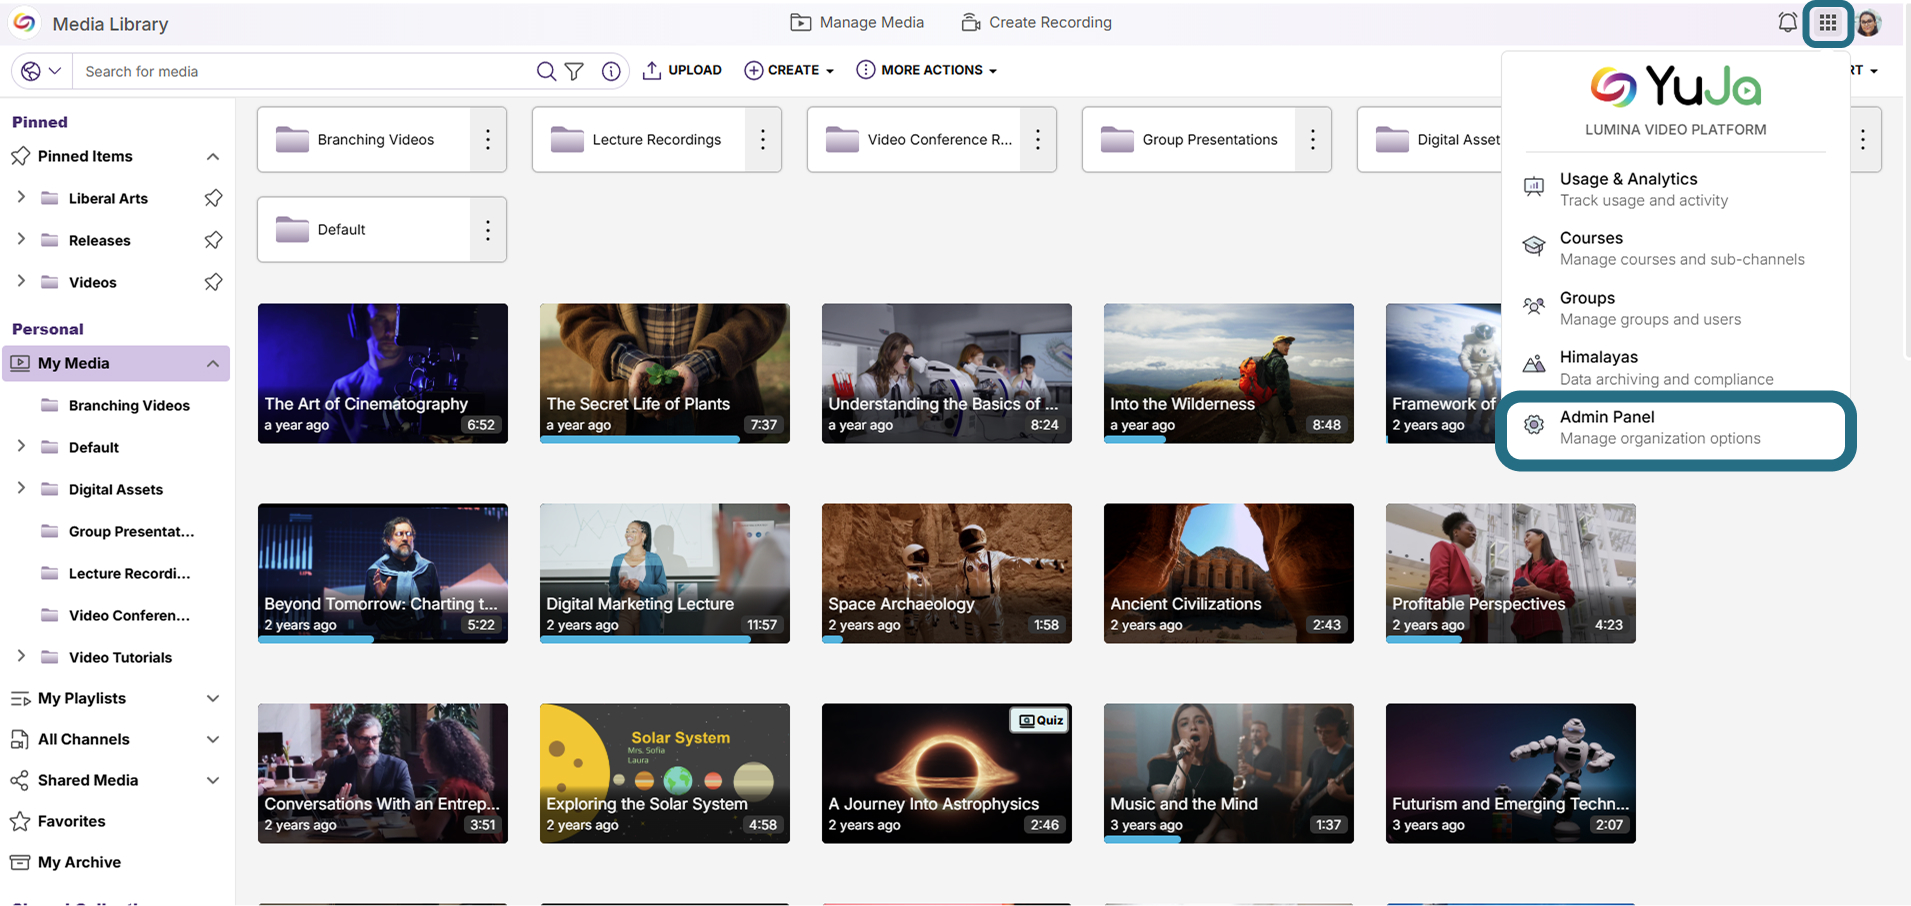
Task: Open Music and the Mind video
Action: pyautogui.click(x=1229, y=773)
